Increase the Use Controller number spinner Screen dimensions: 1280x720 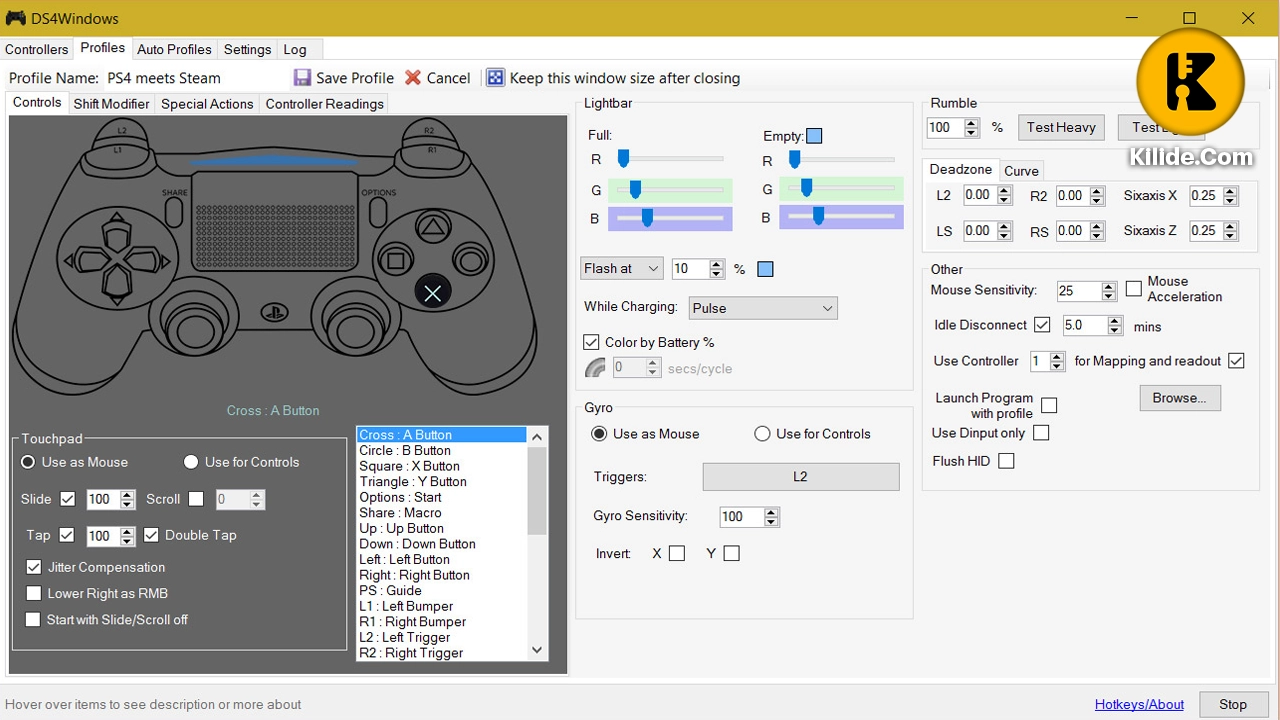click(x=1057, y=356)
